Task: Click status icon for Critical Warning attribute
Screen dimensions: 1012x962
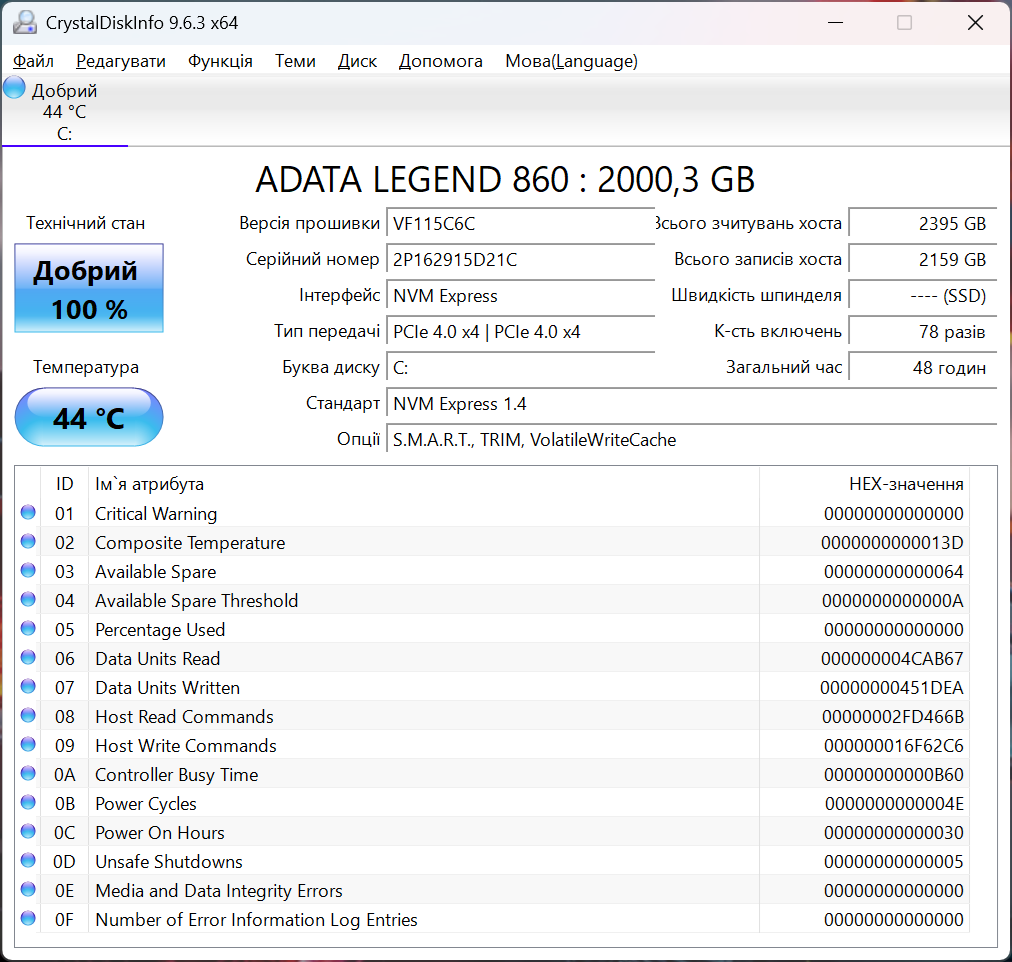Action: point(28,513)
